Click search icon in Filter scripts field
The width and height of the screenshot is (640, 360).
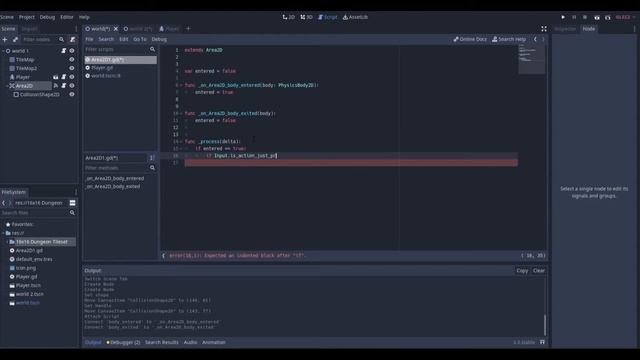tap(153, 49)
